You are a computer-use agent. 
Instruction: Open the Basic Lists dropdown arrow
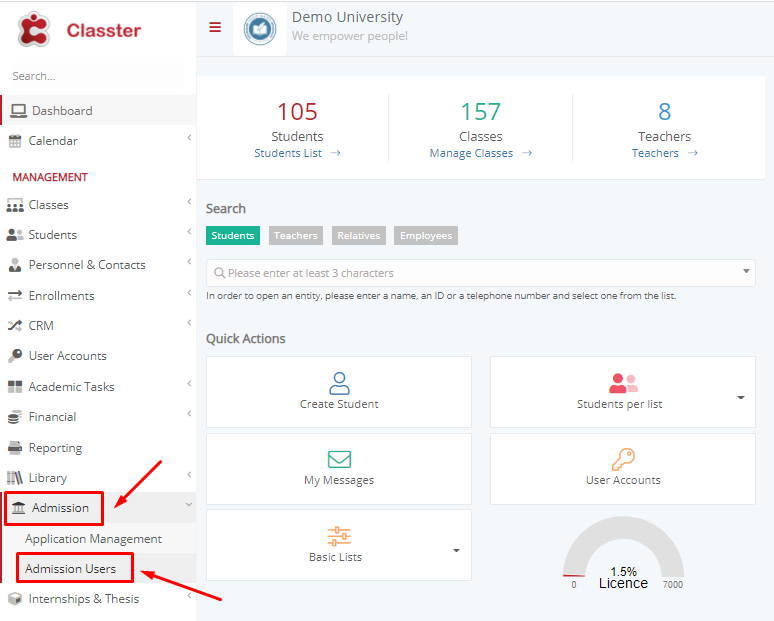pyautogui.click(x=456, y=550)
